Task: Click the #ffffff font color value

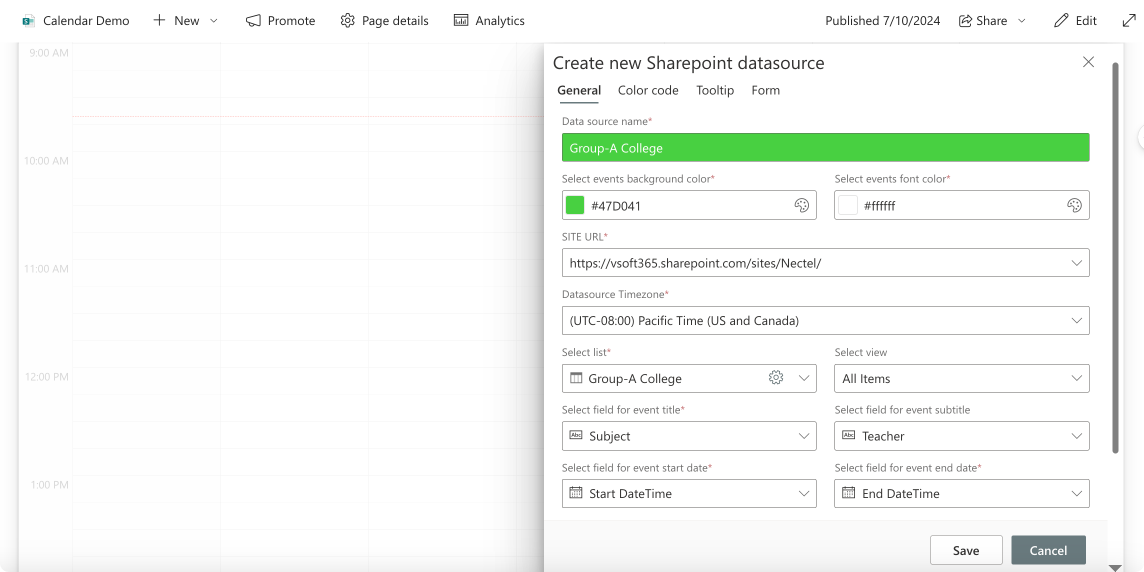Action: pyautogui.click(x=879, y=206)
